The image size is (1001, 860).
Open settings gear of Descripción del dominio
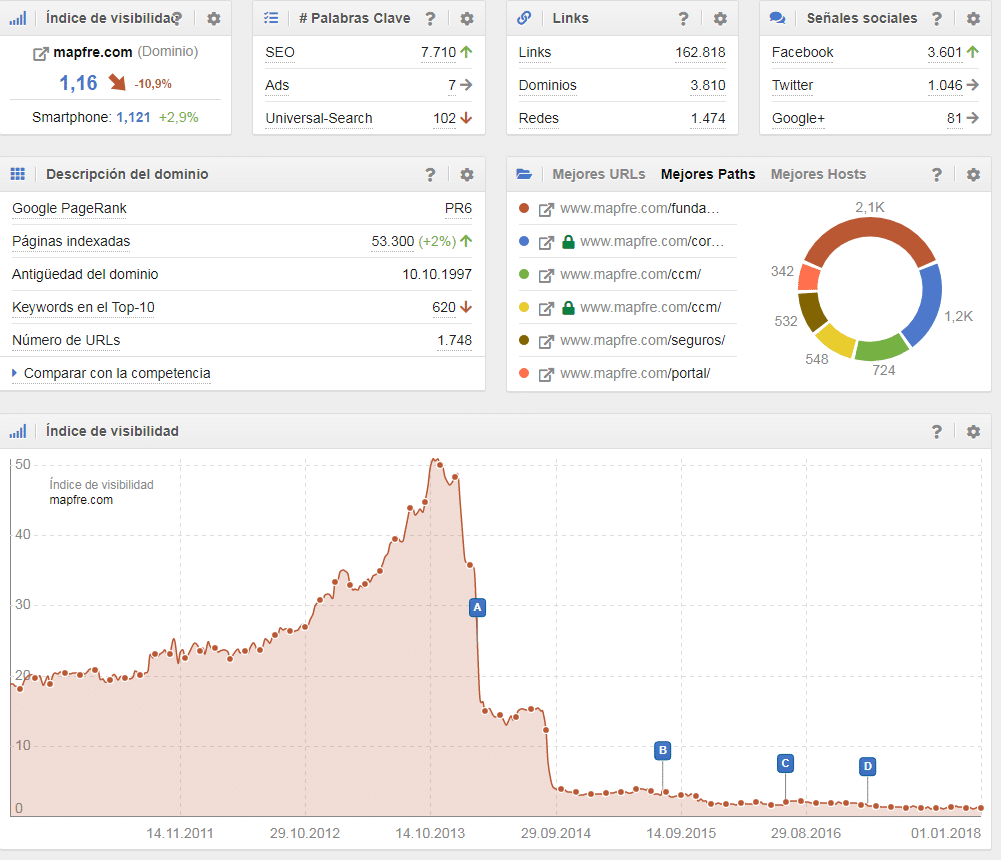click(467, 174)
